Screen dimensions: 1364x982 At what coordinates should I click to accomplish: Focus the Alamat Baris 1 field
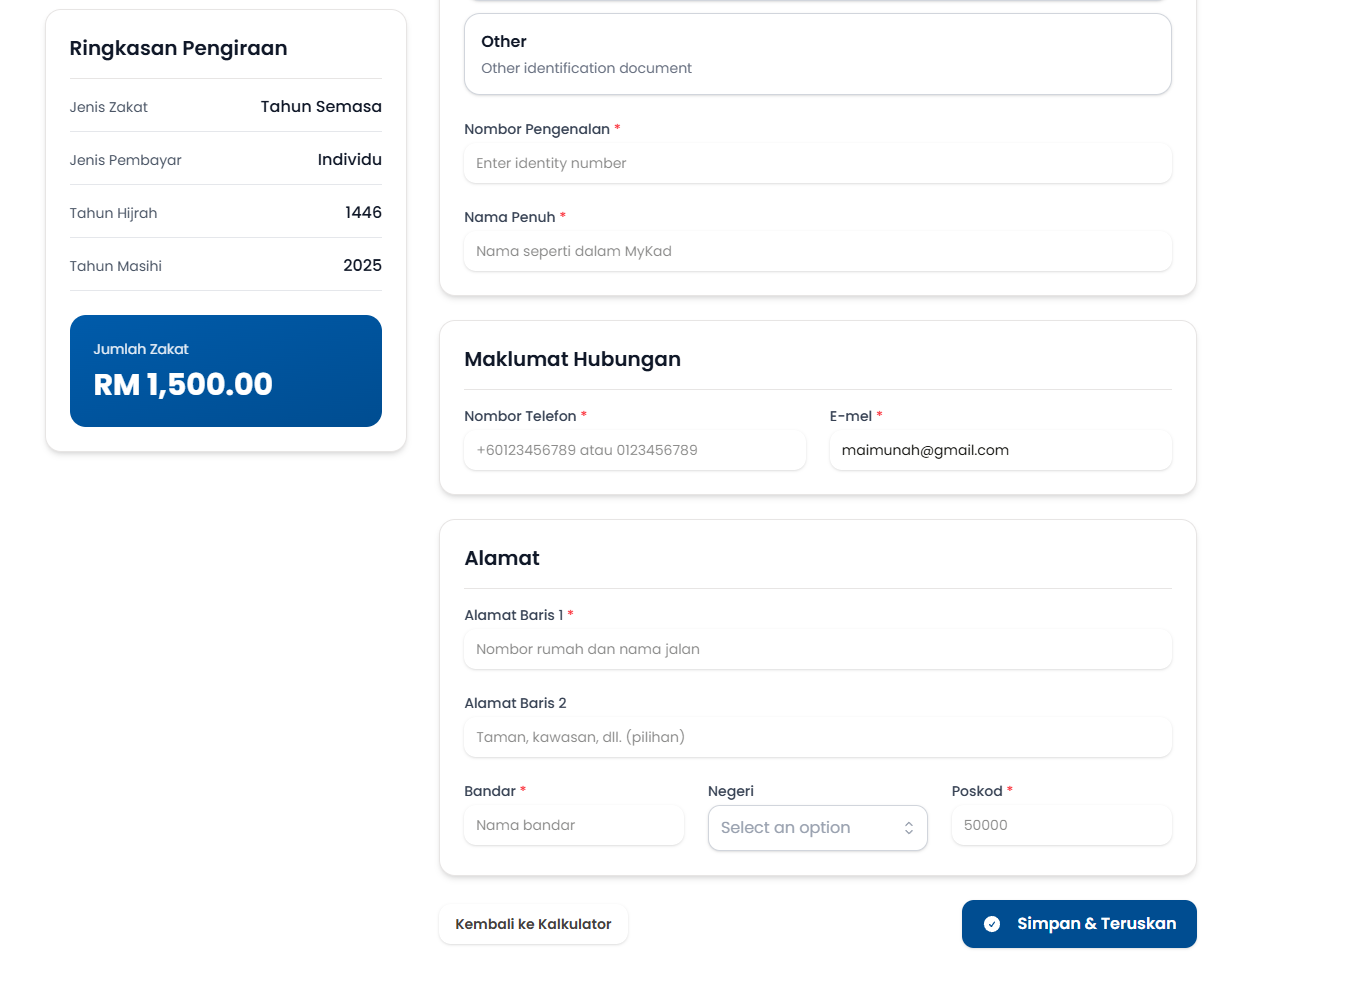point(817,649)
